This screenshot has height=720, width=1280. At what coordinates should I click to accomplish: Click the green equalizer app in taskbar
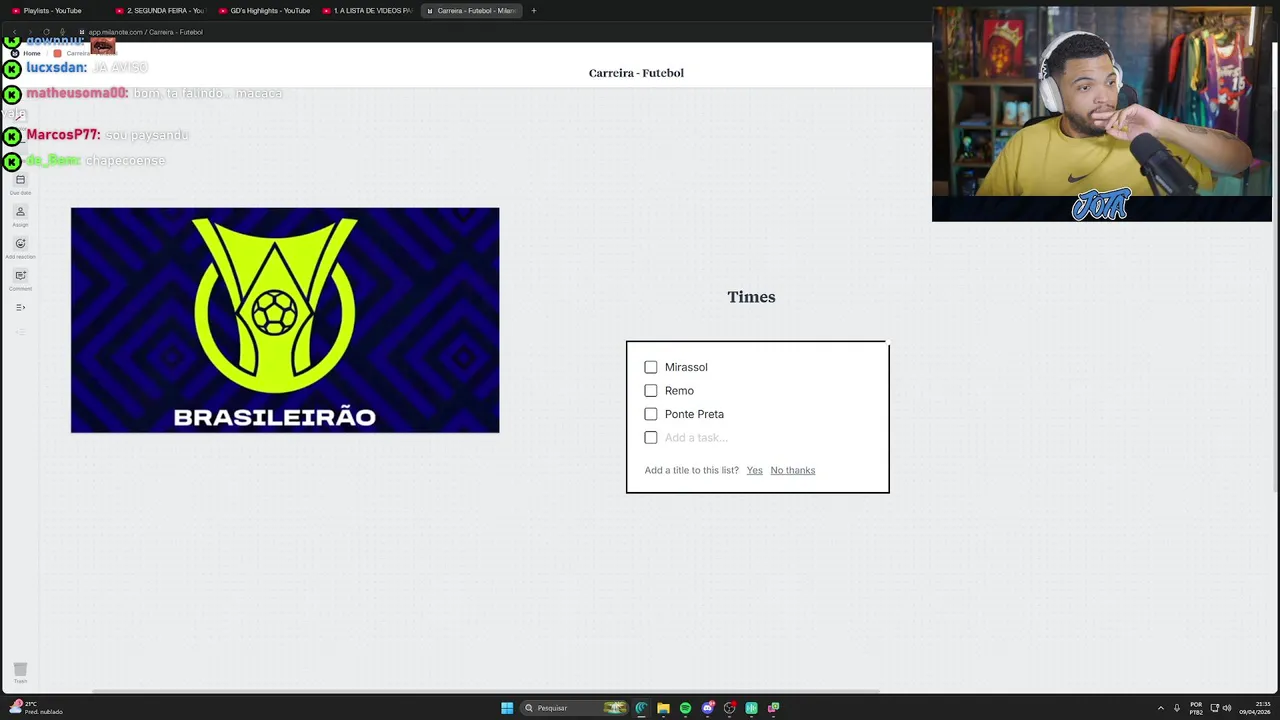751,708
